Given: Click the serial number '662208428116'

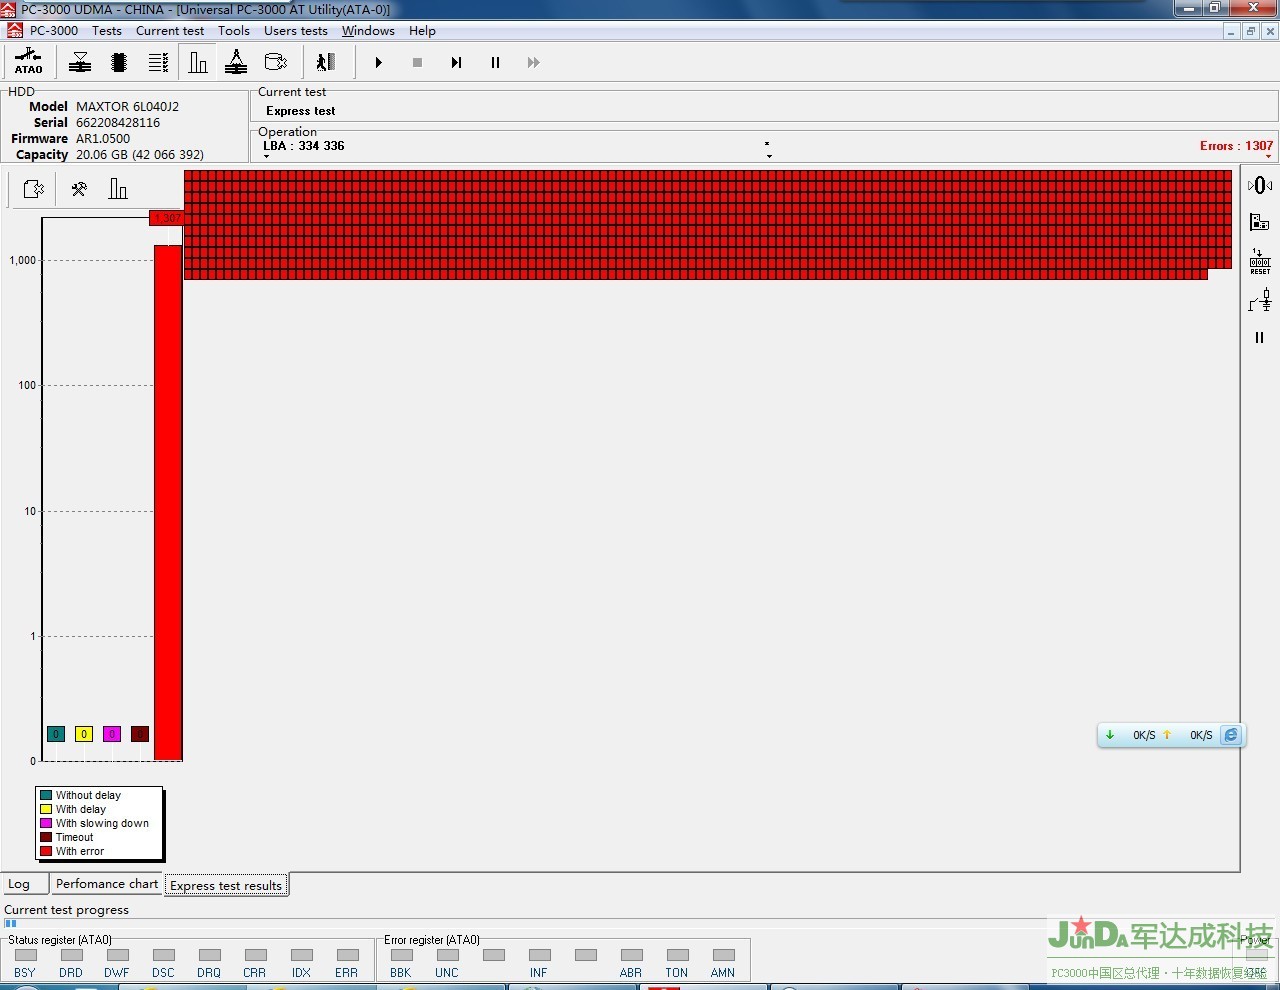Looking at the screenshot, I should (x=118, y=123).
